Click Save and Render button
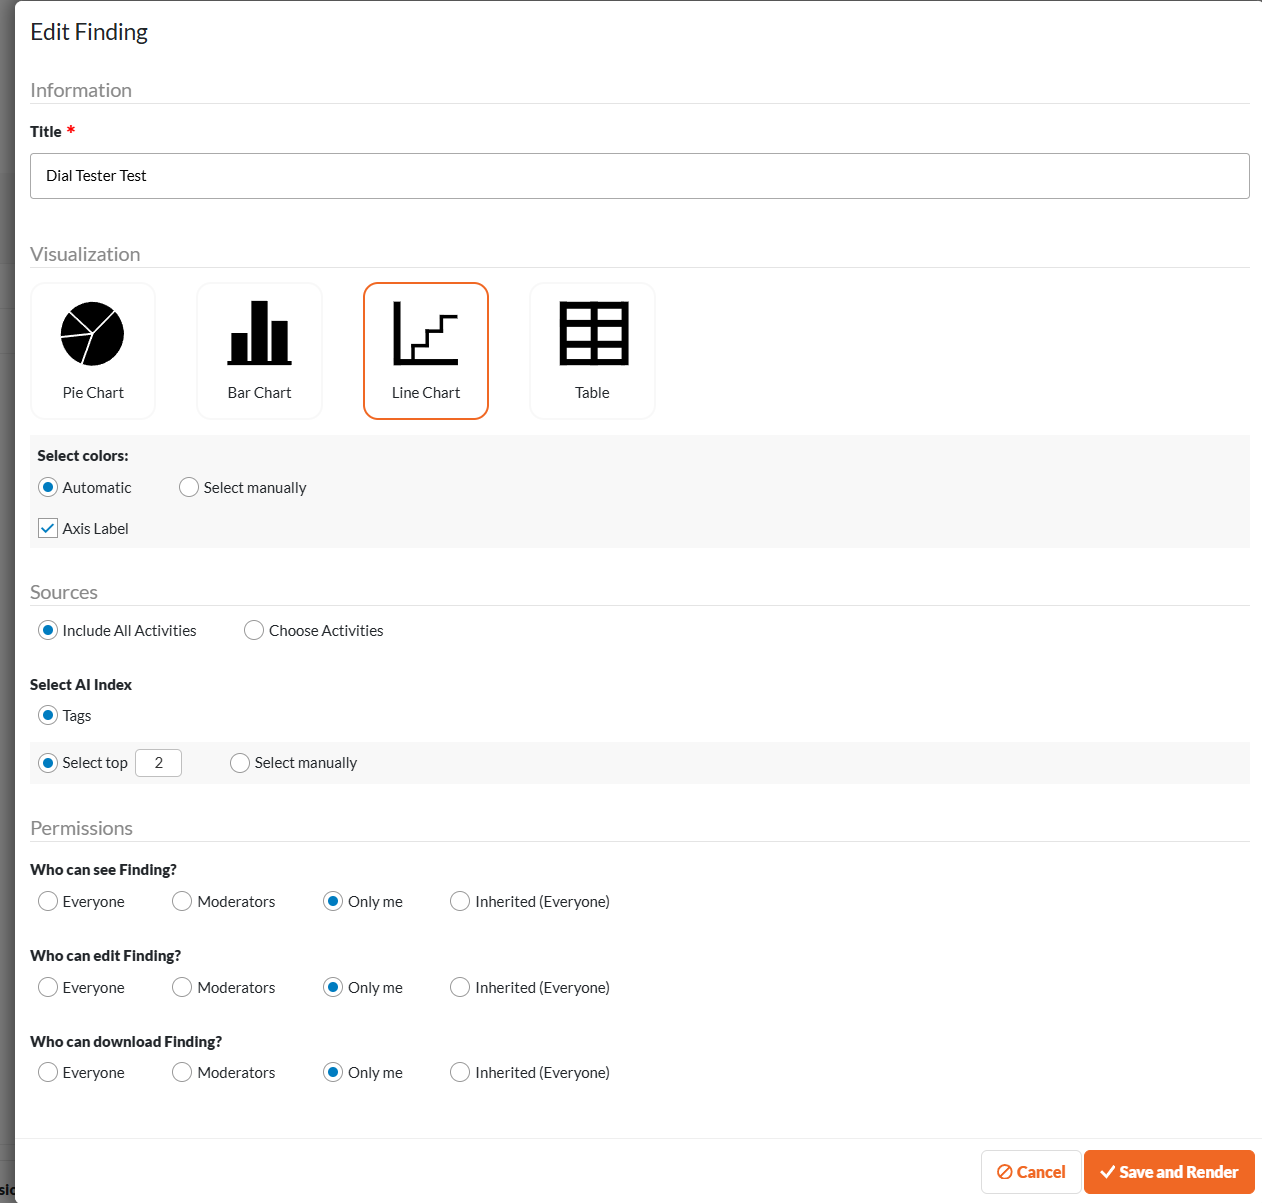The image size is (1262, 1203). [x=1169, y=1172]
